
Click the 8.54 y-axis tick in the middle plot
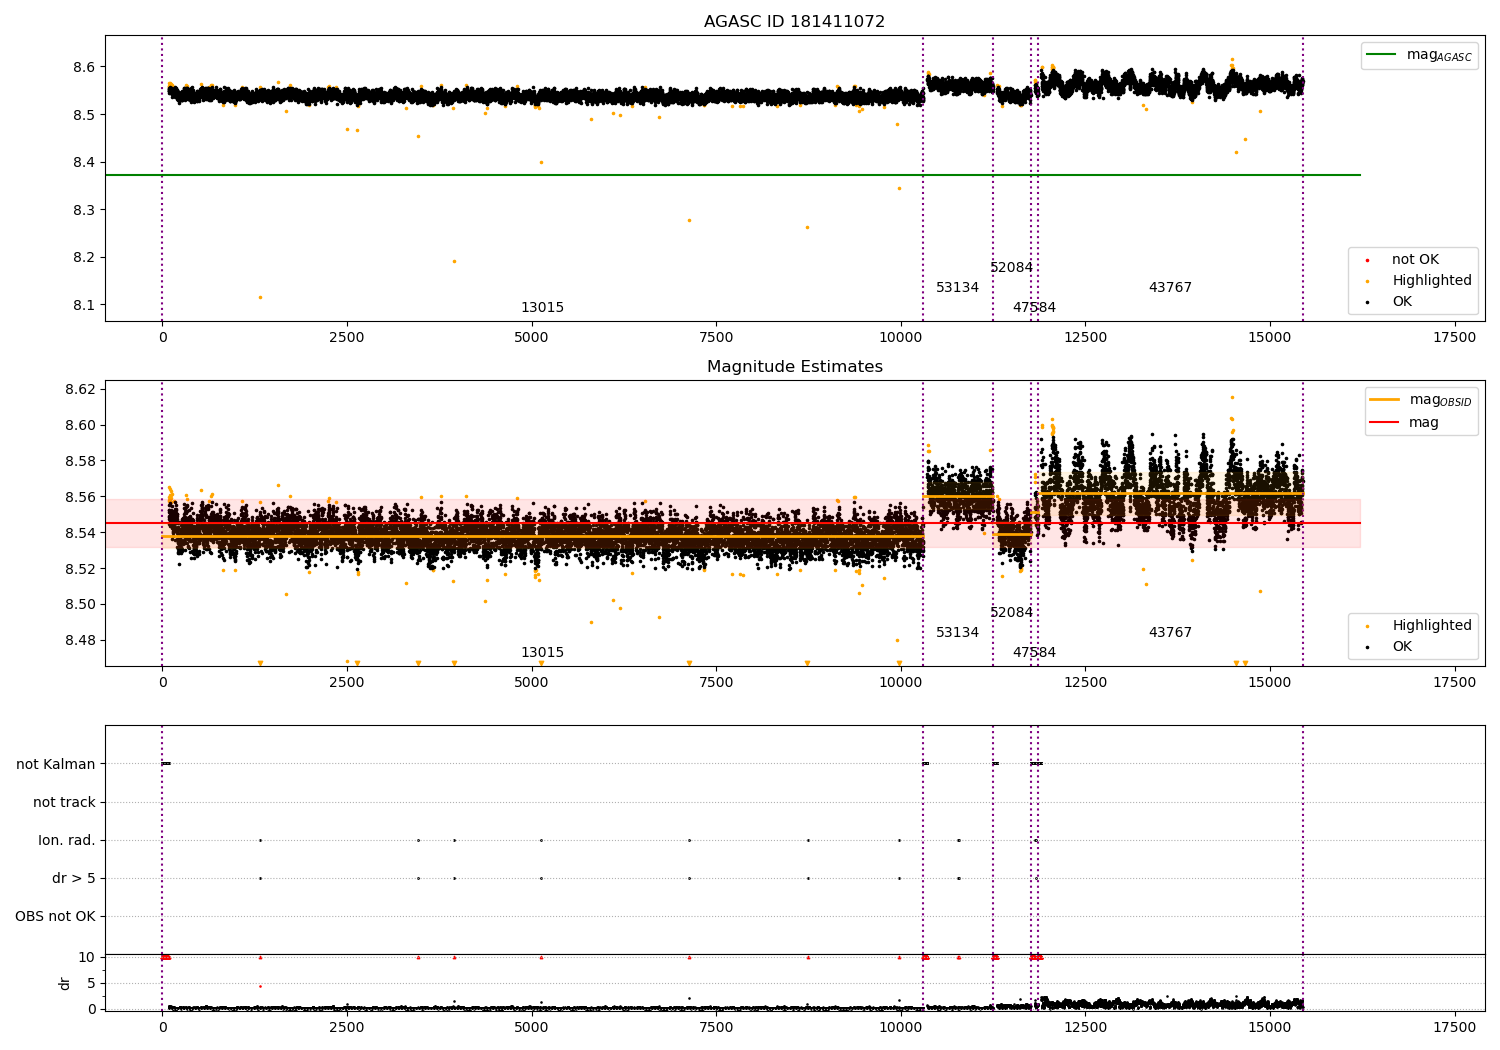pyautogui.click(x=80, y=533)
